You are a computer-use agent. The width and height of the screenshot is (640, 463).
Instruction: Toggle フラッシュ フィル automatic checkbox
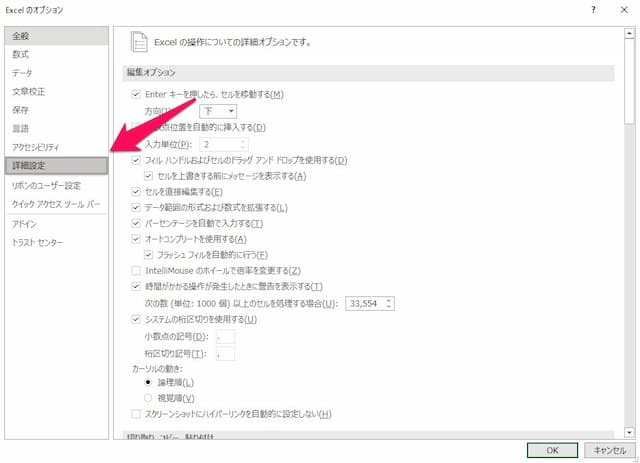[x=149, y=255]
